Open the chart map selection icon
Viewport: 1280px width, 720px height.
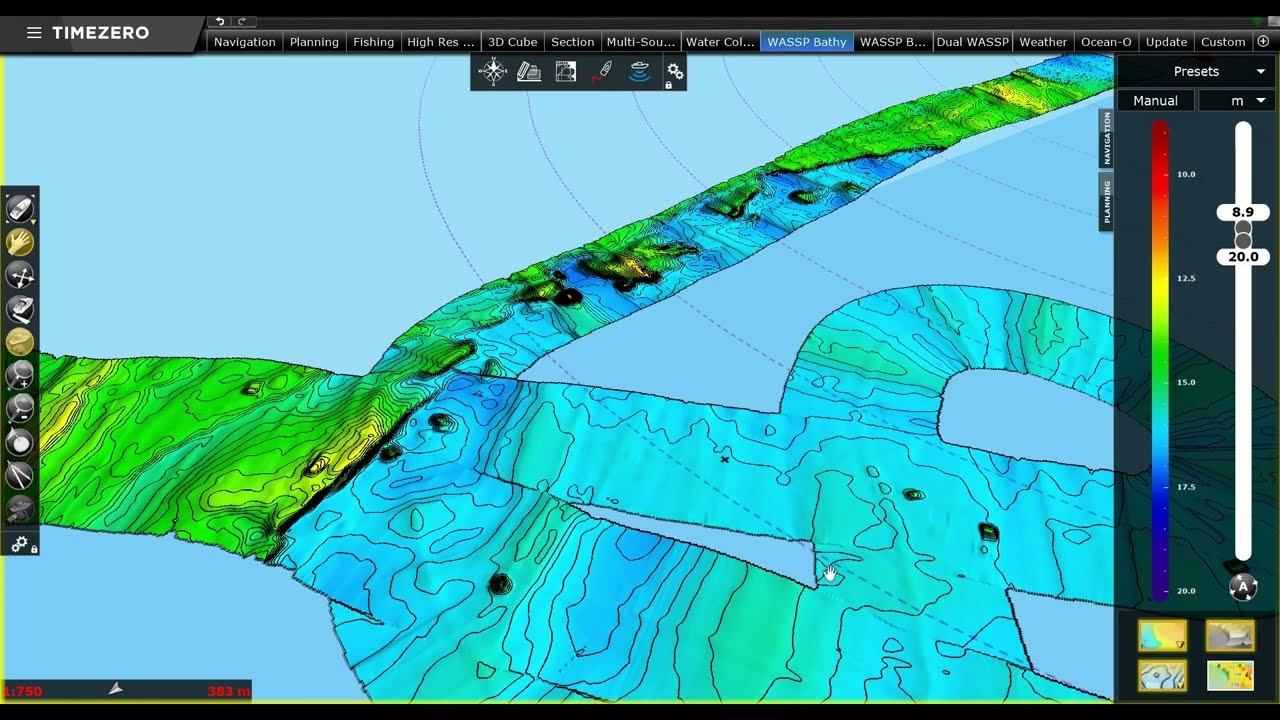(x=566, y=72)
